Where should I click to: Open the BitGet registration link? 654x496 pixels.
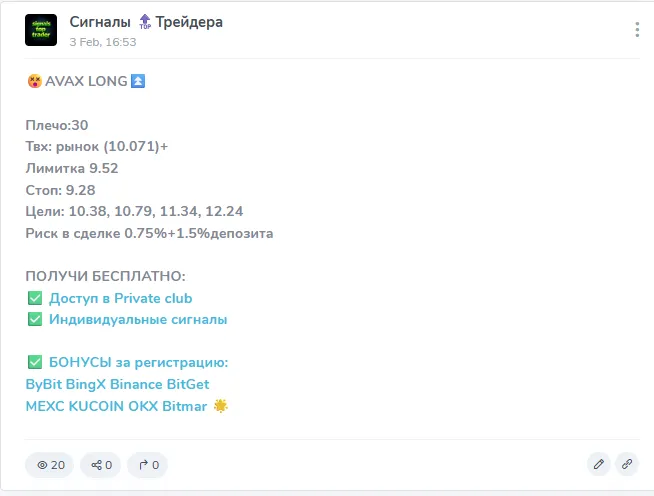pyautogui.click(x=188, y=384)
